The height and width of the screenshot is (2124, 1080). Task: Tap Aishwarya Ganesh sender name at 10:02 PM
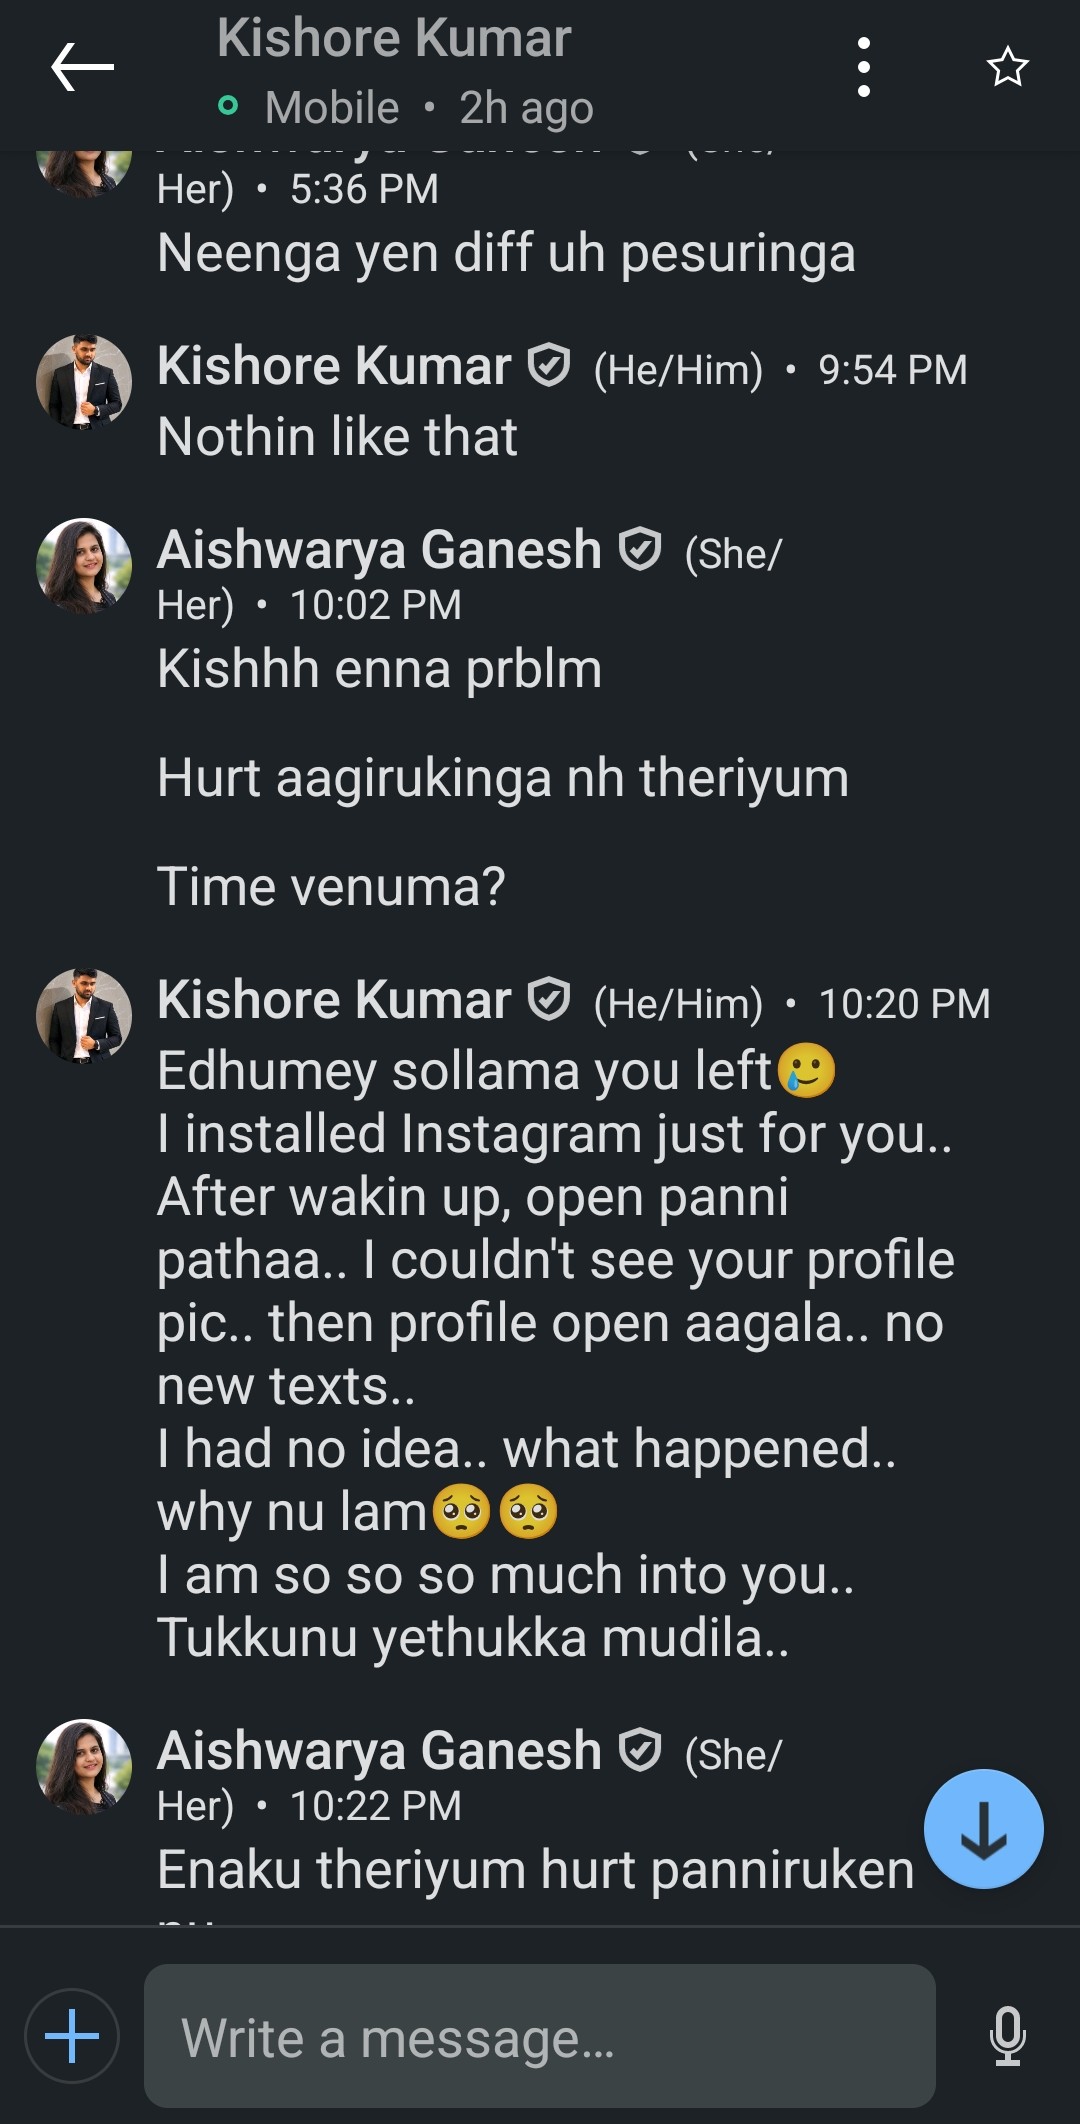pyautogui.click(x=379, y=550)
